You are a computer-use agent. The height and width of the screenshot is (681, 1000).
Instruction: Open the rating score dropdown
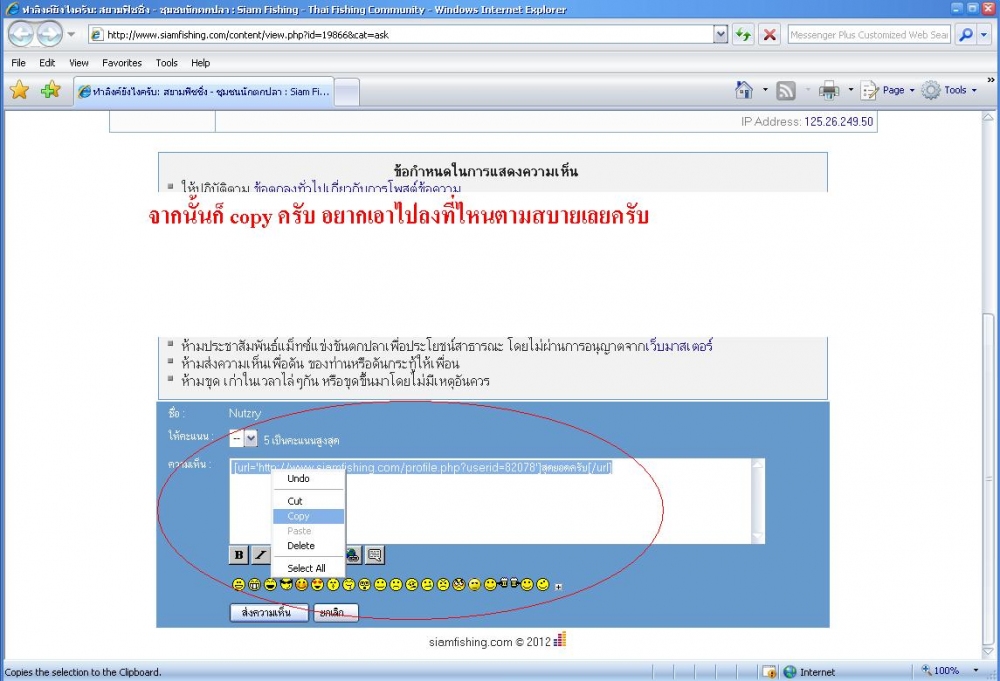tap(243, 439)
